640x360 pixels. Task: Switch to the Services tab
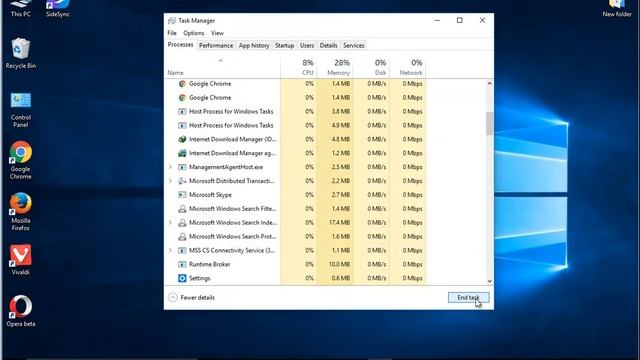pos(353,45)
